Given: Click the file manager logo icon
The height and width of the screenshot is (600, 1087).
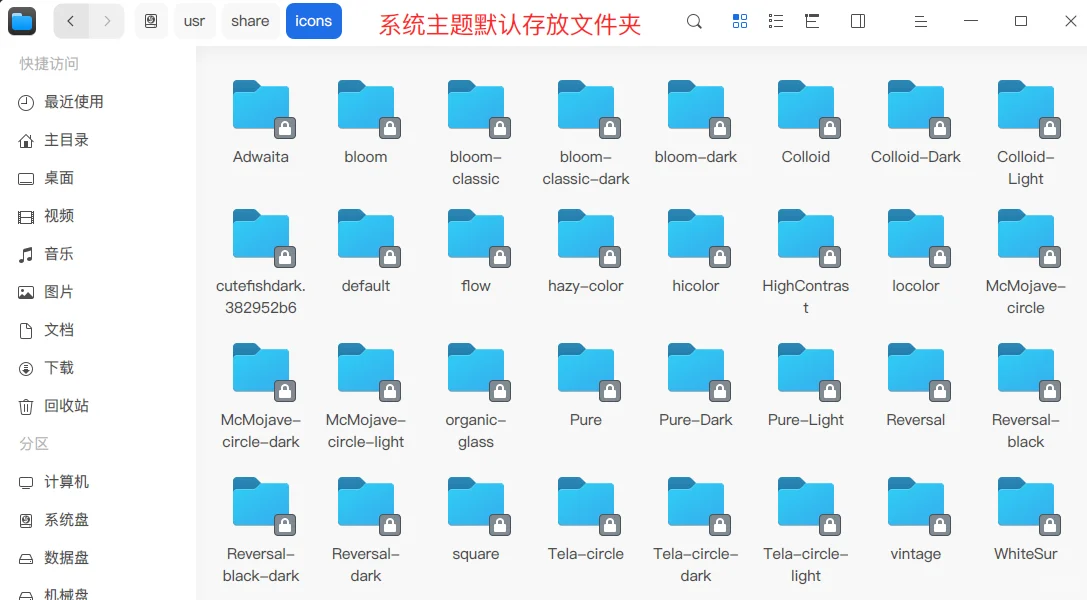Looking at the screenshot, I should [22, 20].
